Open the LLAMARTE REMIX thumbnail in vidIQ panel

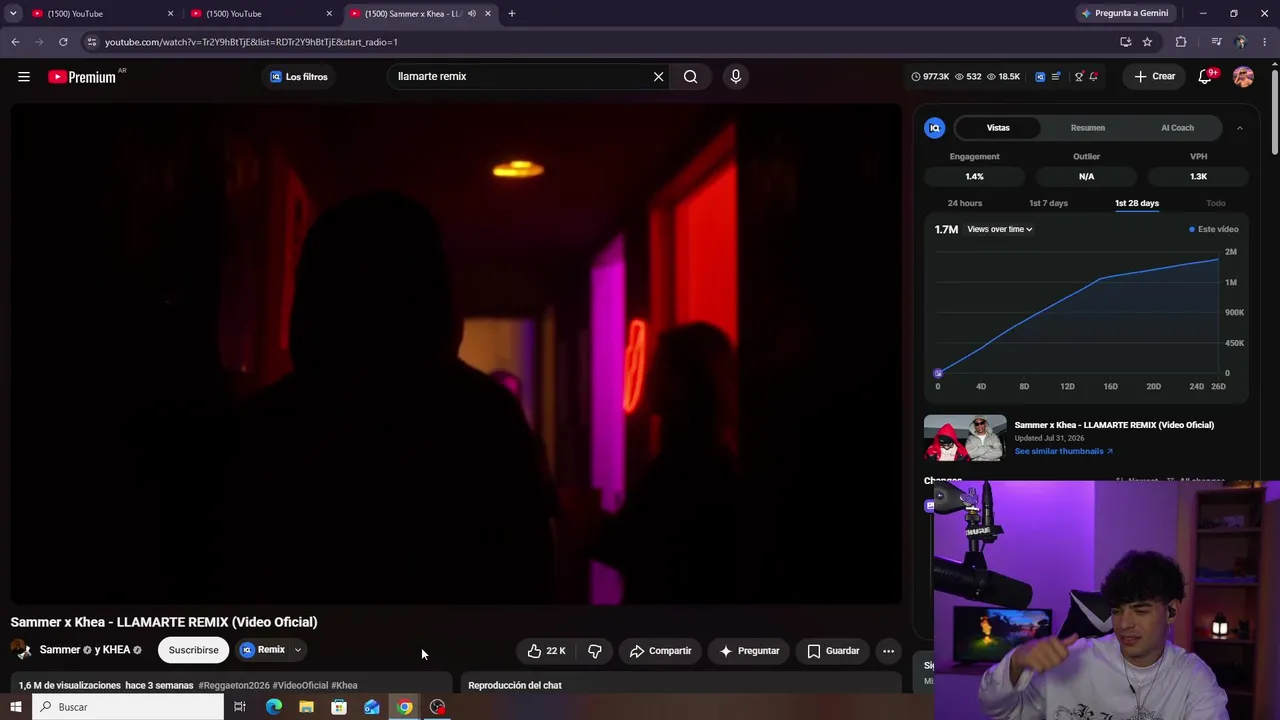point(965,438)
